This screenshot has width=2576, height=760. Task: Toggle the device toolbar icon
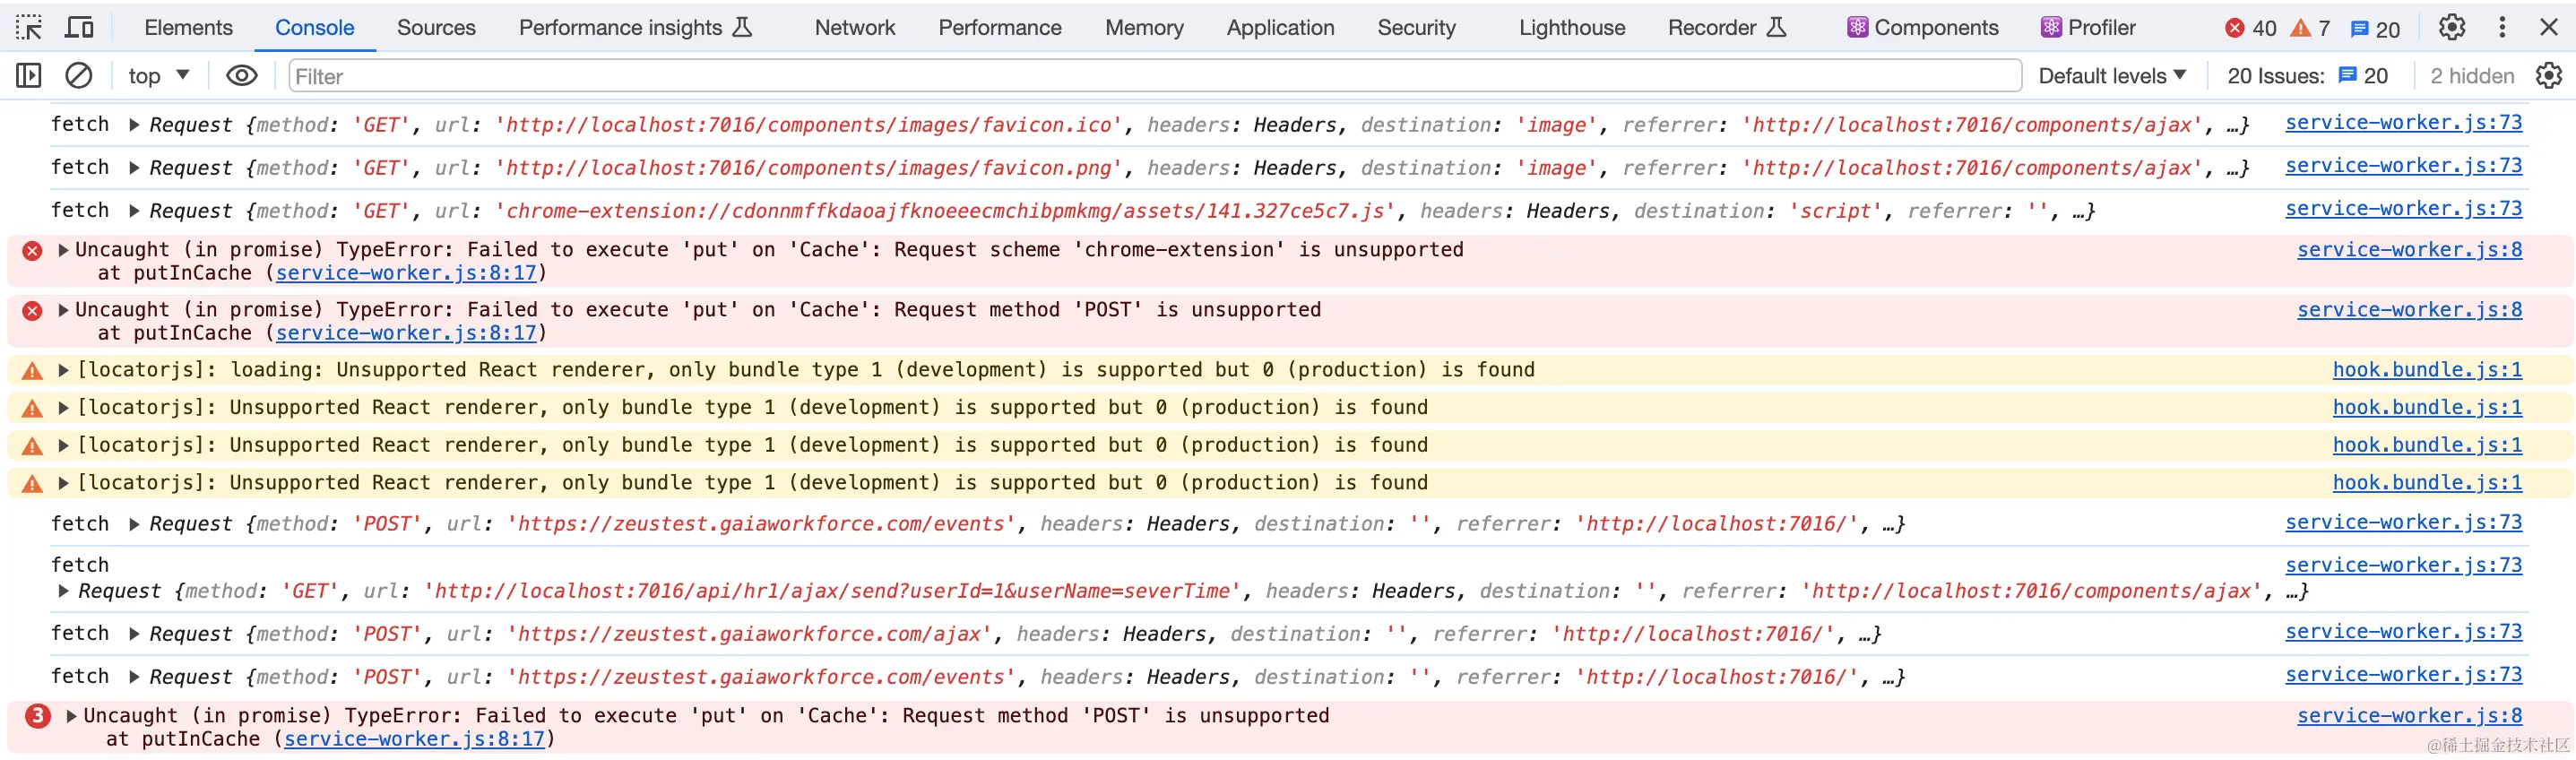[79, 27]
